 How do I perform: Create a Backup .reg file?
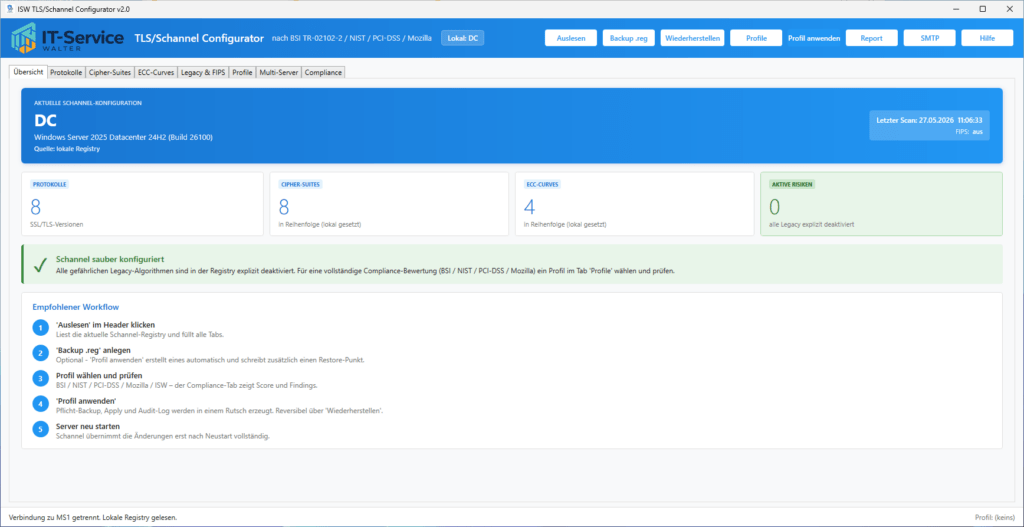628,38
